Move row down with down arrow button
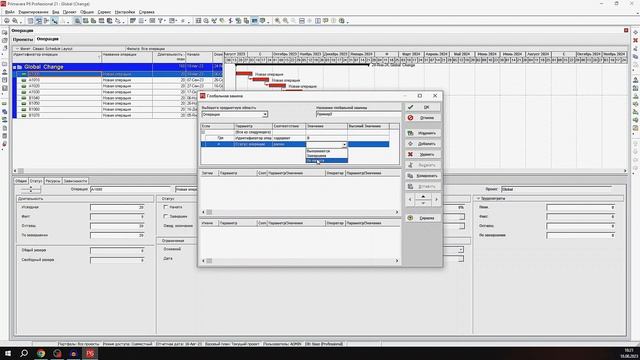The height and width of the screenshot is (360, 640). [x=423, y=202]
